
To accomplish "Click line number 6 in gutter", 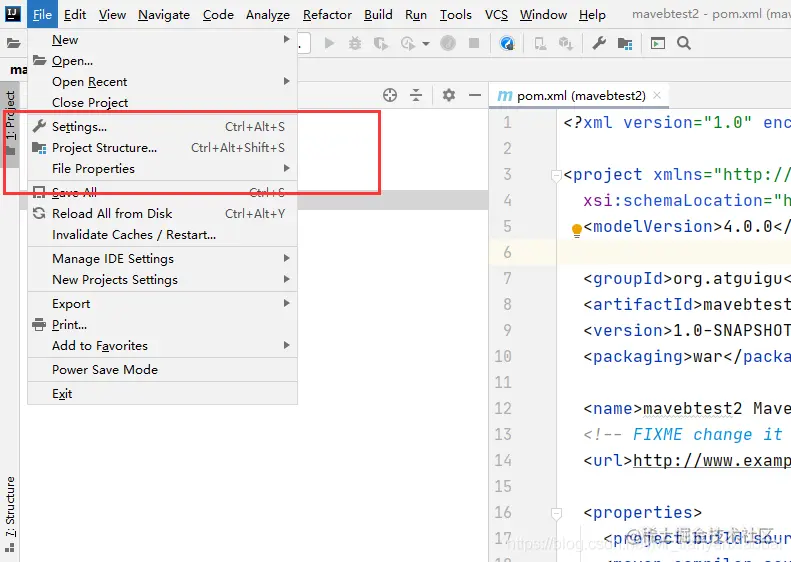I will pyautogui.click(x=507, y=252).
